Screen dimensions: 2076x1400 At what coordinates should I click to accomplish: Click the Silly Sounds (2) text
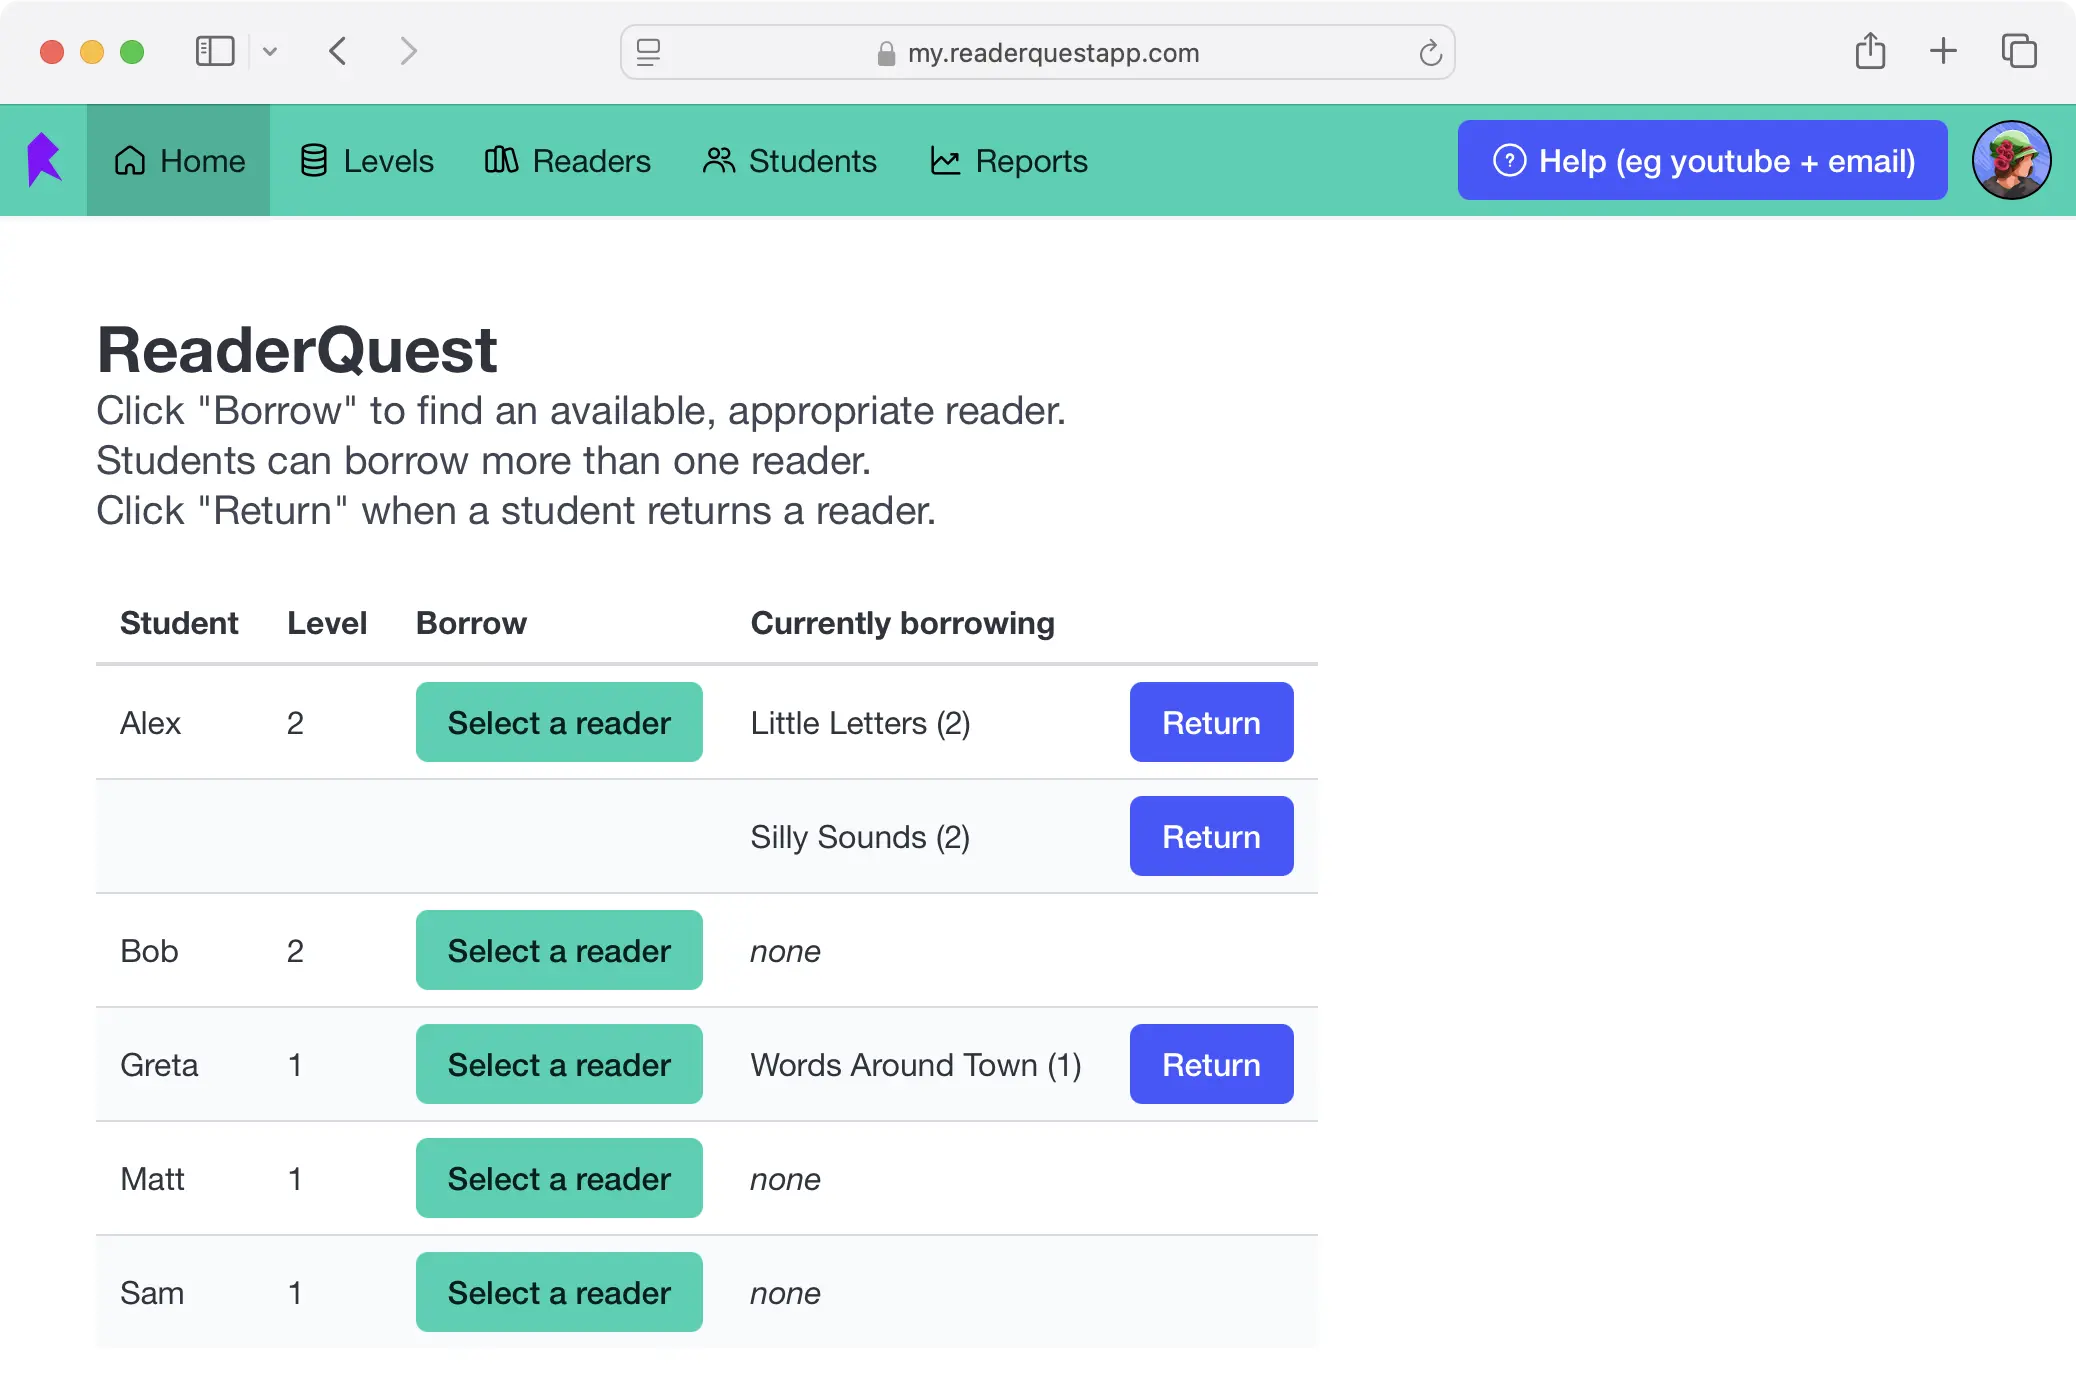point(860,837)
